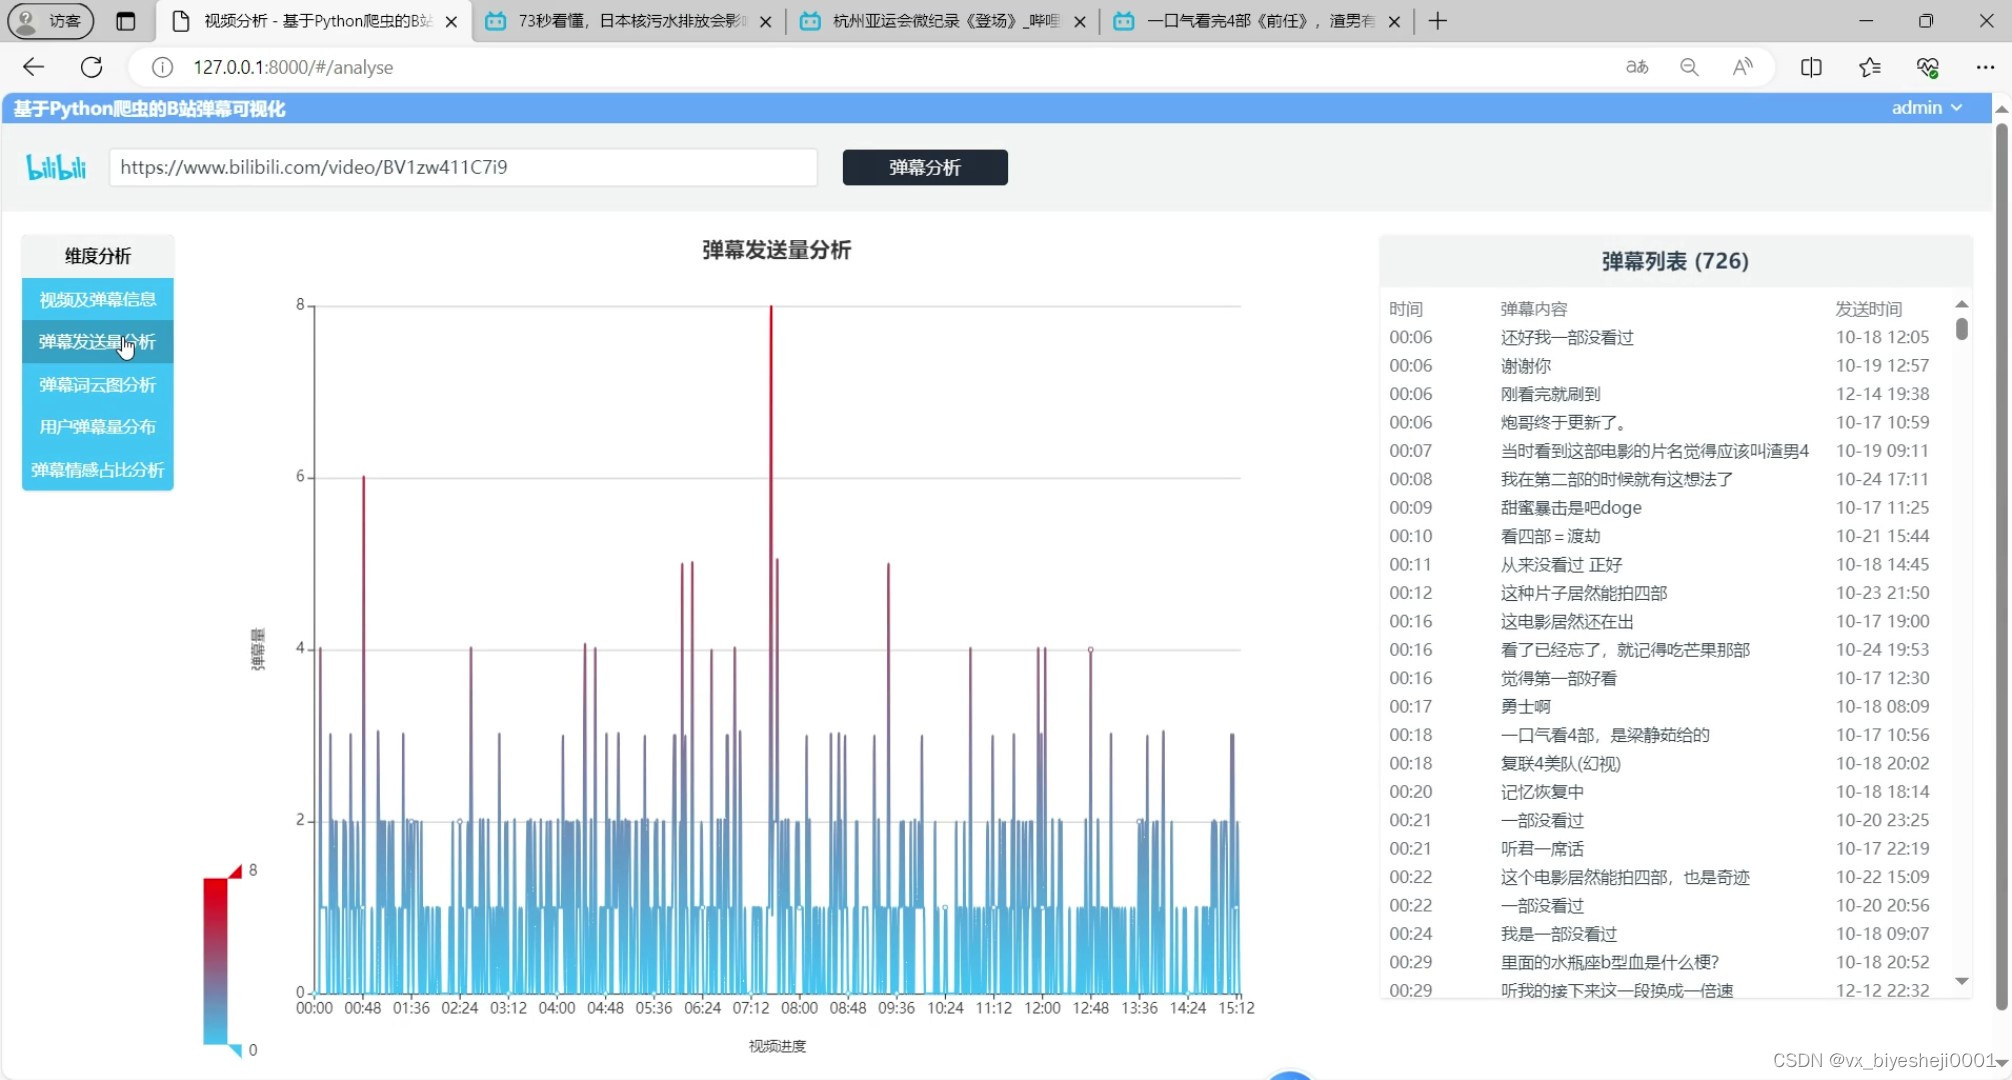
Task: Select 弹幕词云图分析 in the sidebar
Action: tap(97, 384)
